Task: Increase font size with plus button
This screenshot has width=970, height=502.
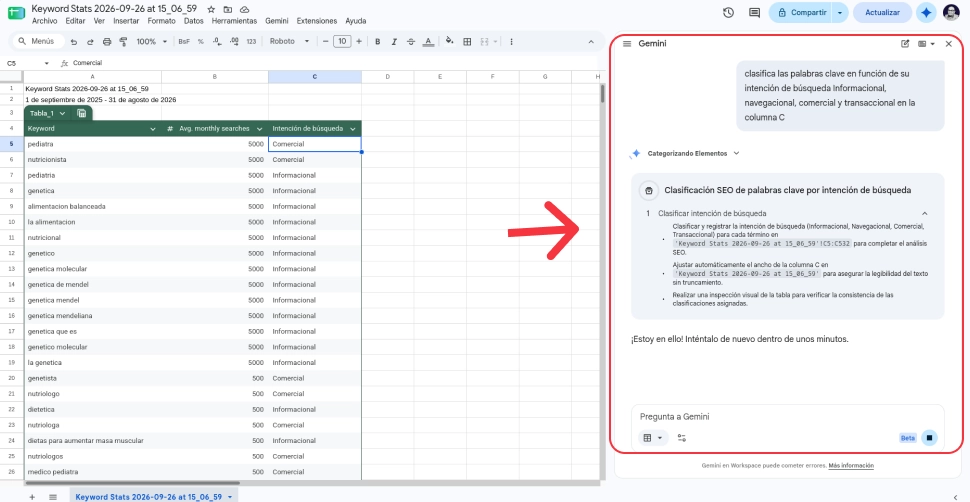Action: pyautogui.click(x=359, y=41)
